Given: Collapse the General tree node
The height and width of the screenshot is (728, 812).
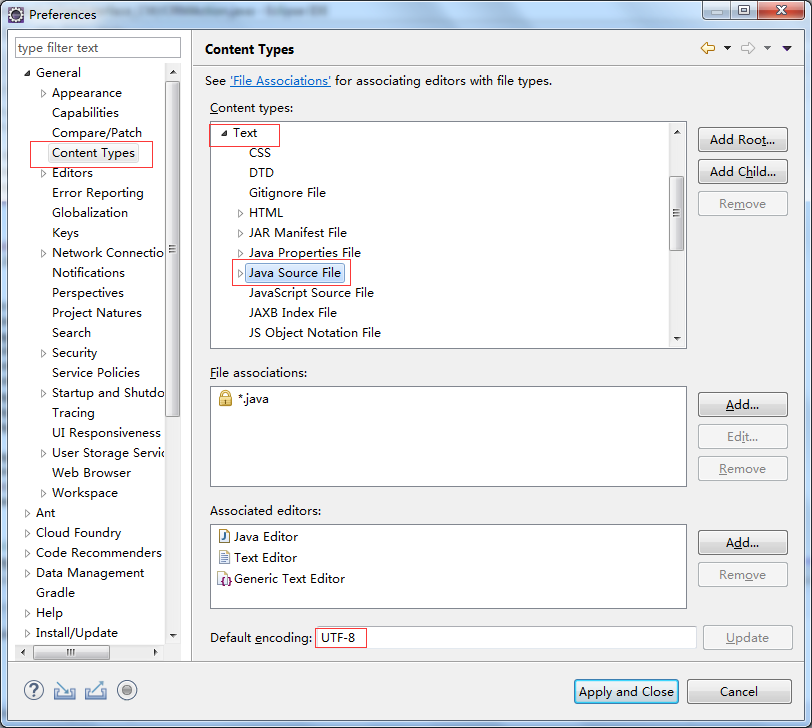Looking at the screenshot, I should coord(27,73).
